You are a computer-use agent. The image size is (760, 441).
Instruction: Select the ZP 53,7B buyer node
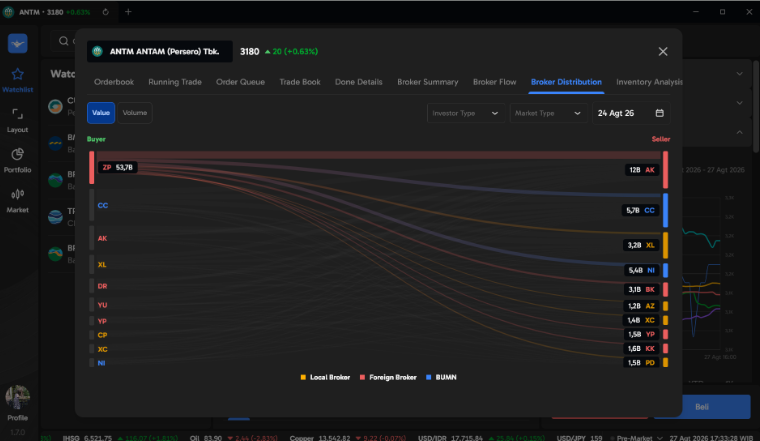118,167
